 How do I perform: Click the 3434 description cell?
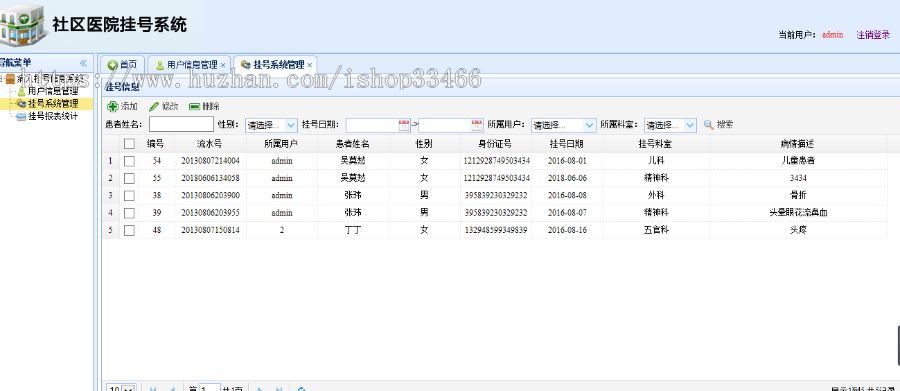tap(798, 178)
